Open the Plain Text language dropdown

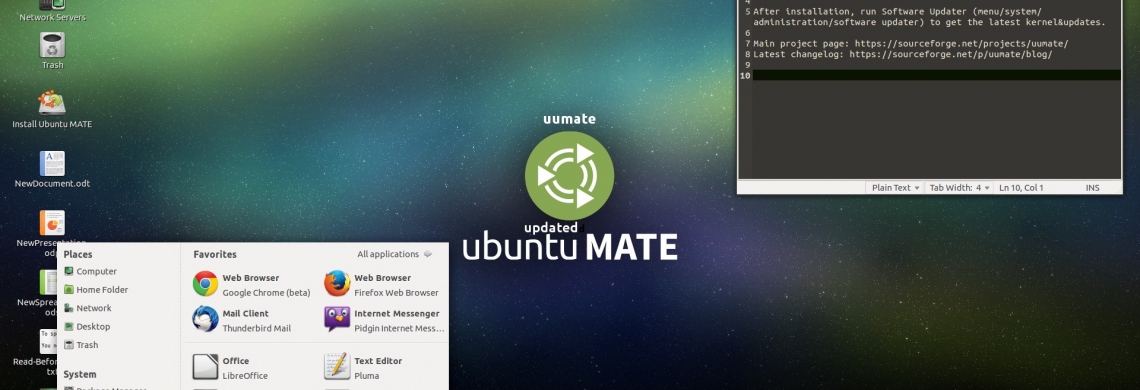pos(895,188)
